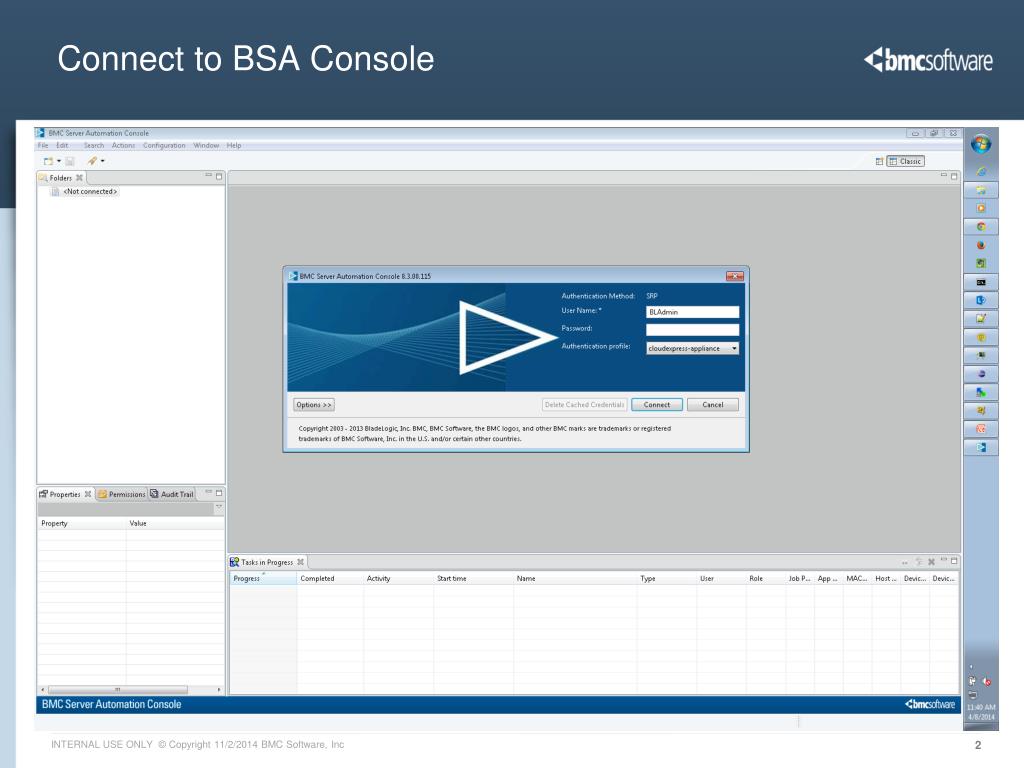Switch to the Audit Trail tab

coord(172,494)
